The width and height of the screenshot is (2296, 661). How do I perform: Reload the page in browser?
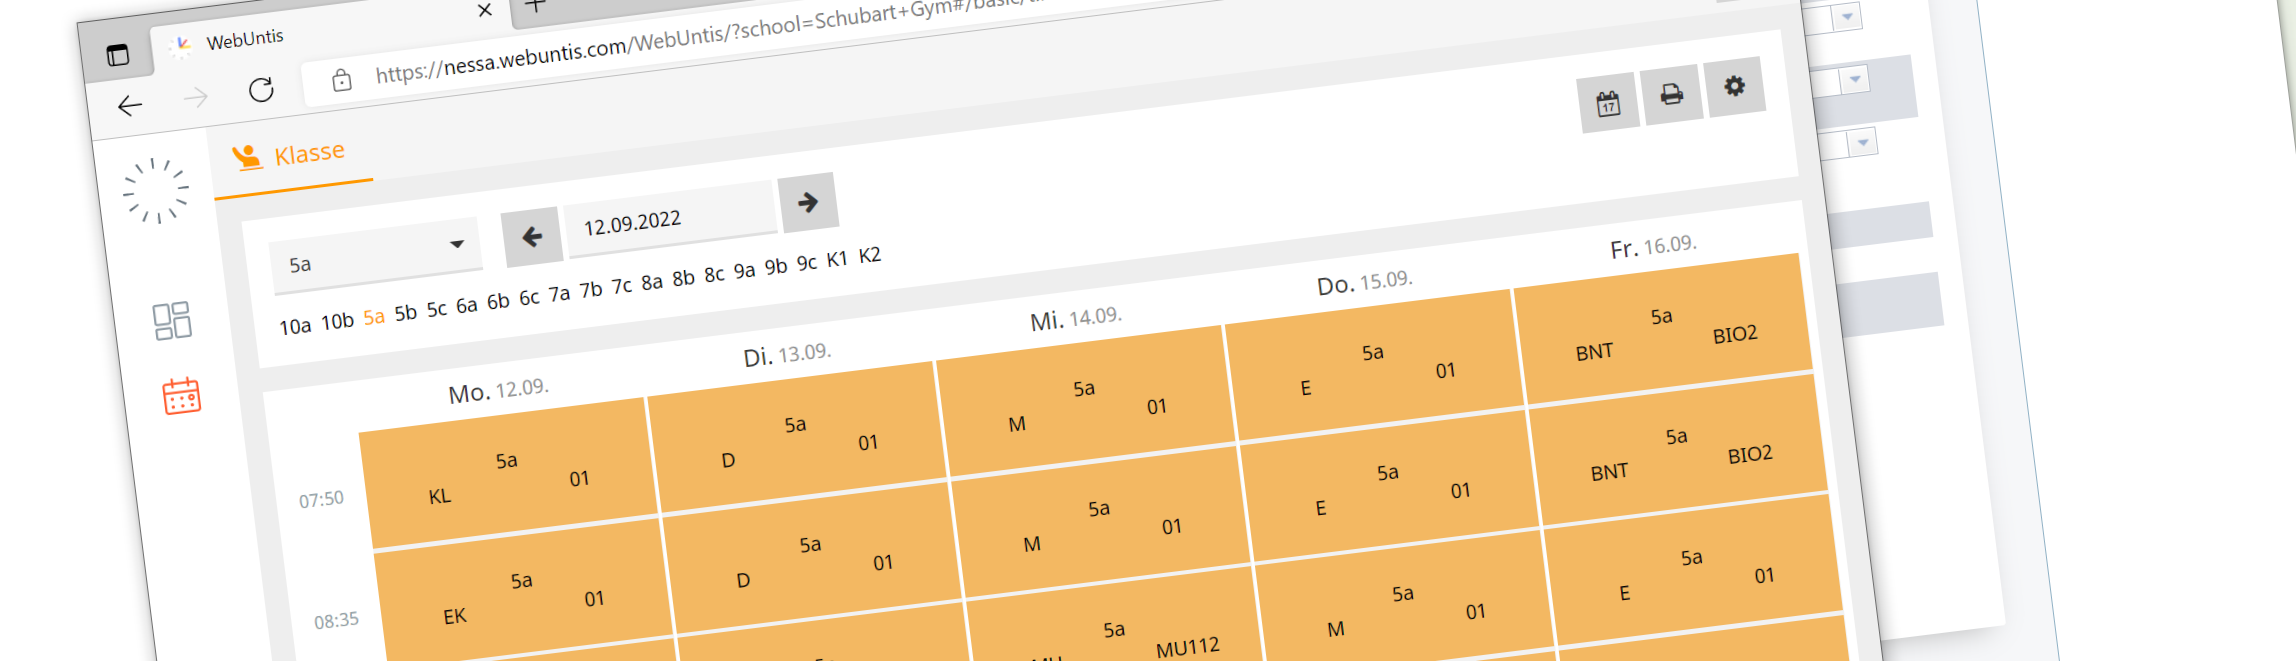pos(261,90)
